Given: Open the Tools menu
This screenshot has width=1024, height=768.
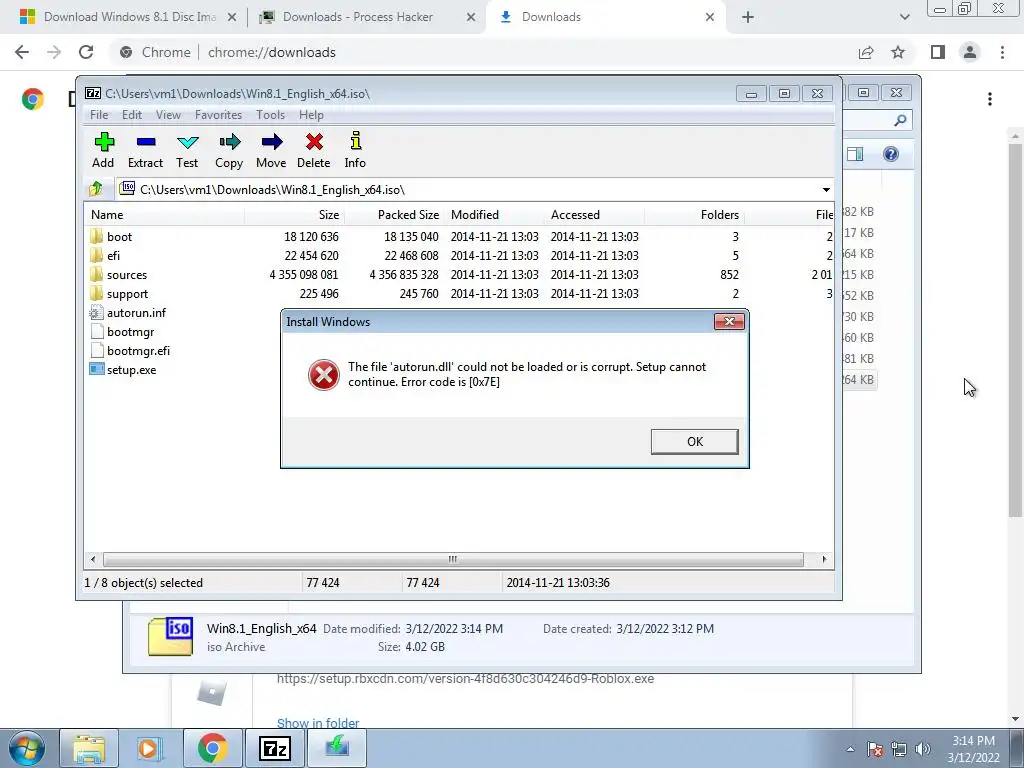Looking at the screenshot, I should (x=270, y=115).
